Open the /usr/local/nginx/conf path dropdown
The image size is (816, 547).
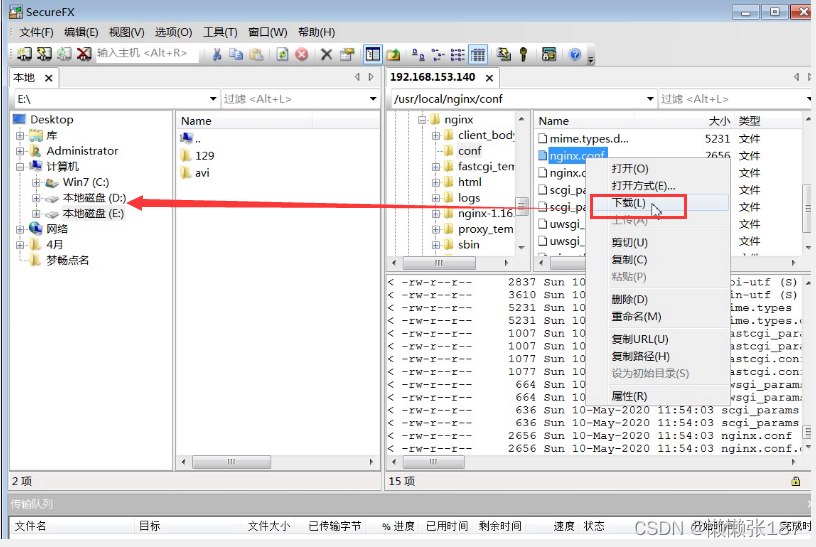[x=650, y=99]
